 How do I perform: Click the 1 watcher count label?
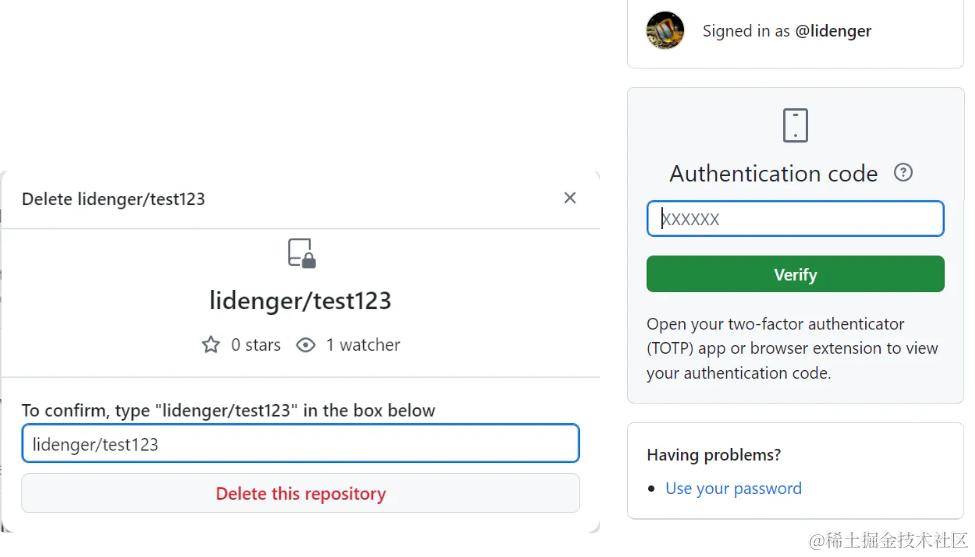[x=363, y=345]
